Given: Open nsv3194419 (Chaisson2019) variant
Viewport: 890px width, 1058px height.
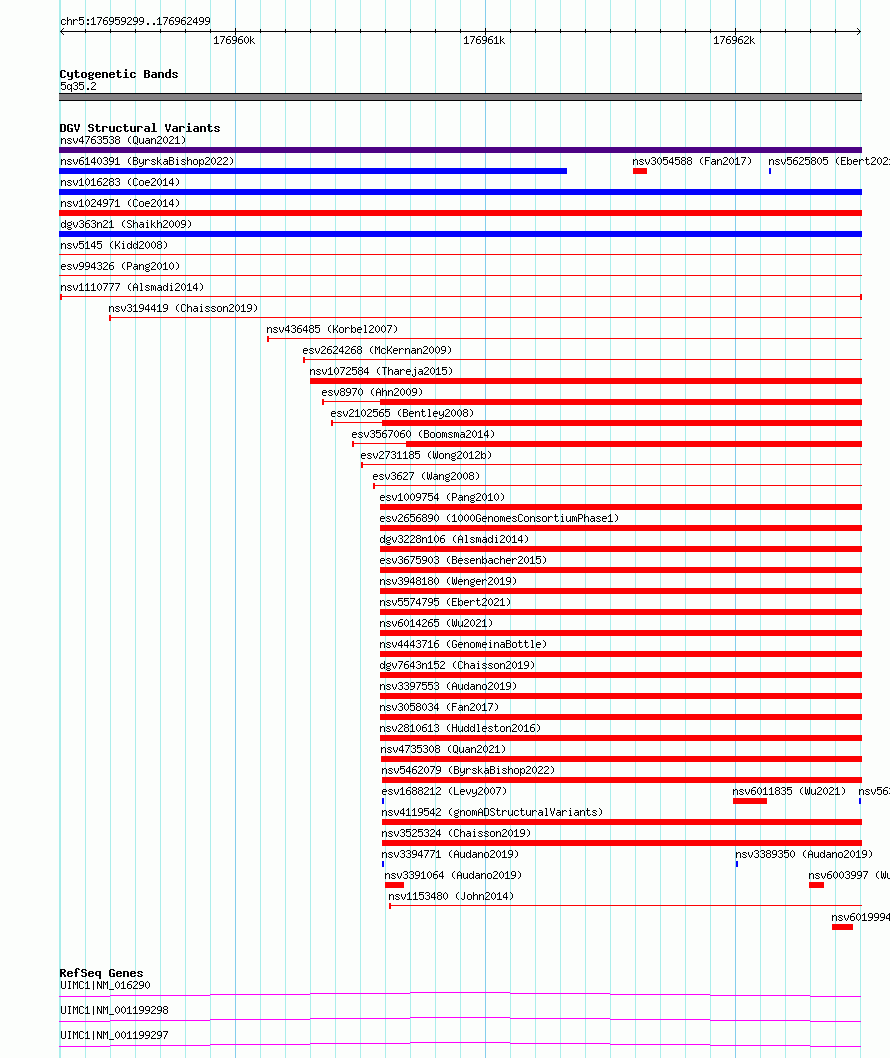Looking at the screenshot, I should point(183,308).
